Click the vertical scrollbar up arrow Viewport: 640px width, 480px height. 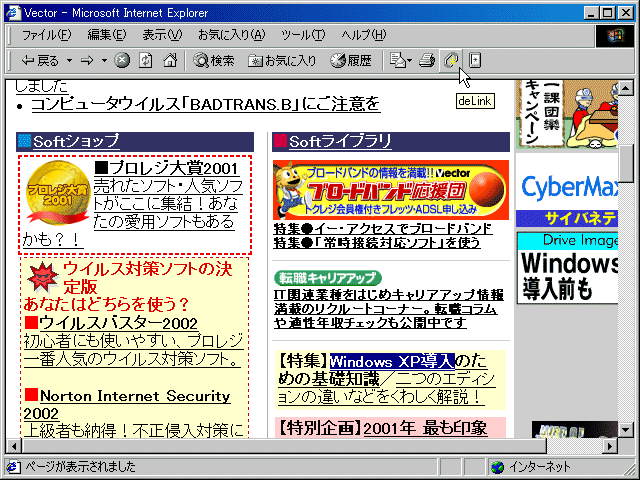pyautogui.click(x=626, y=88)
